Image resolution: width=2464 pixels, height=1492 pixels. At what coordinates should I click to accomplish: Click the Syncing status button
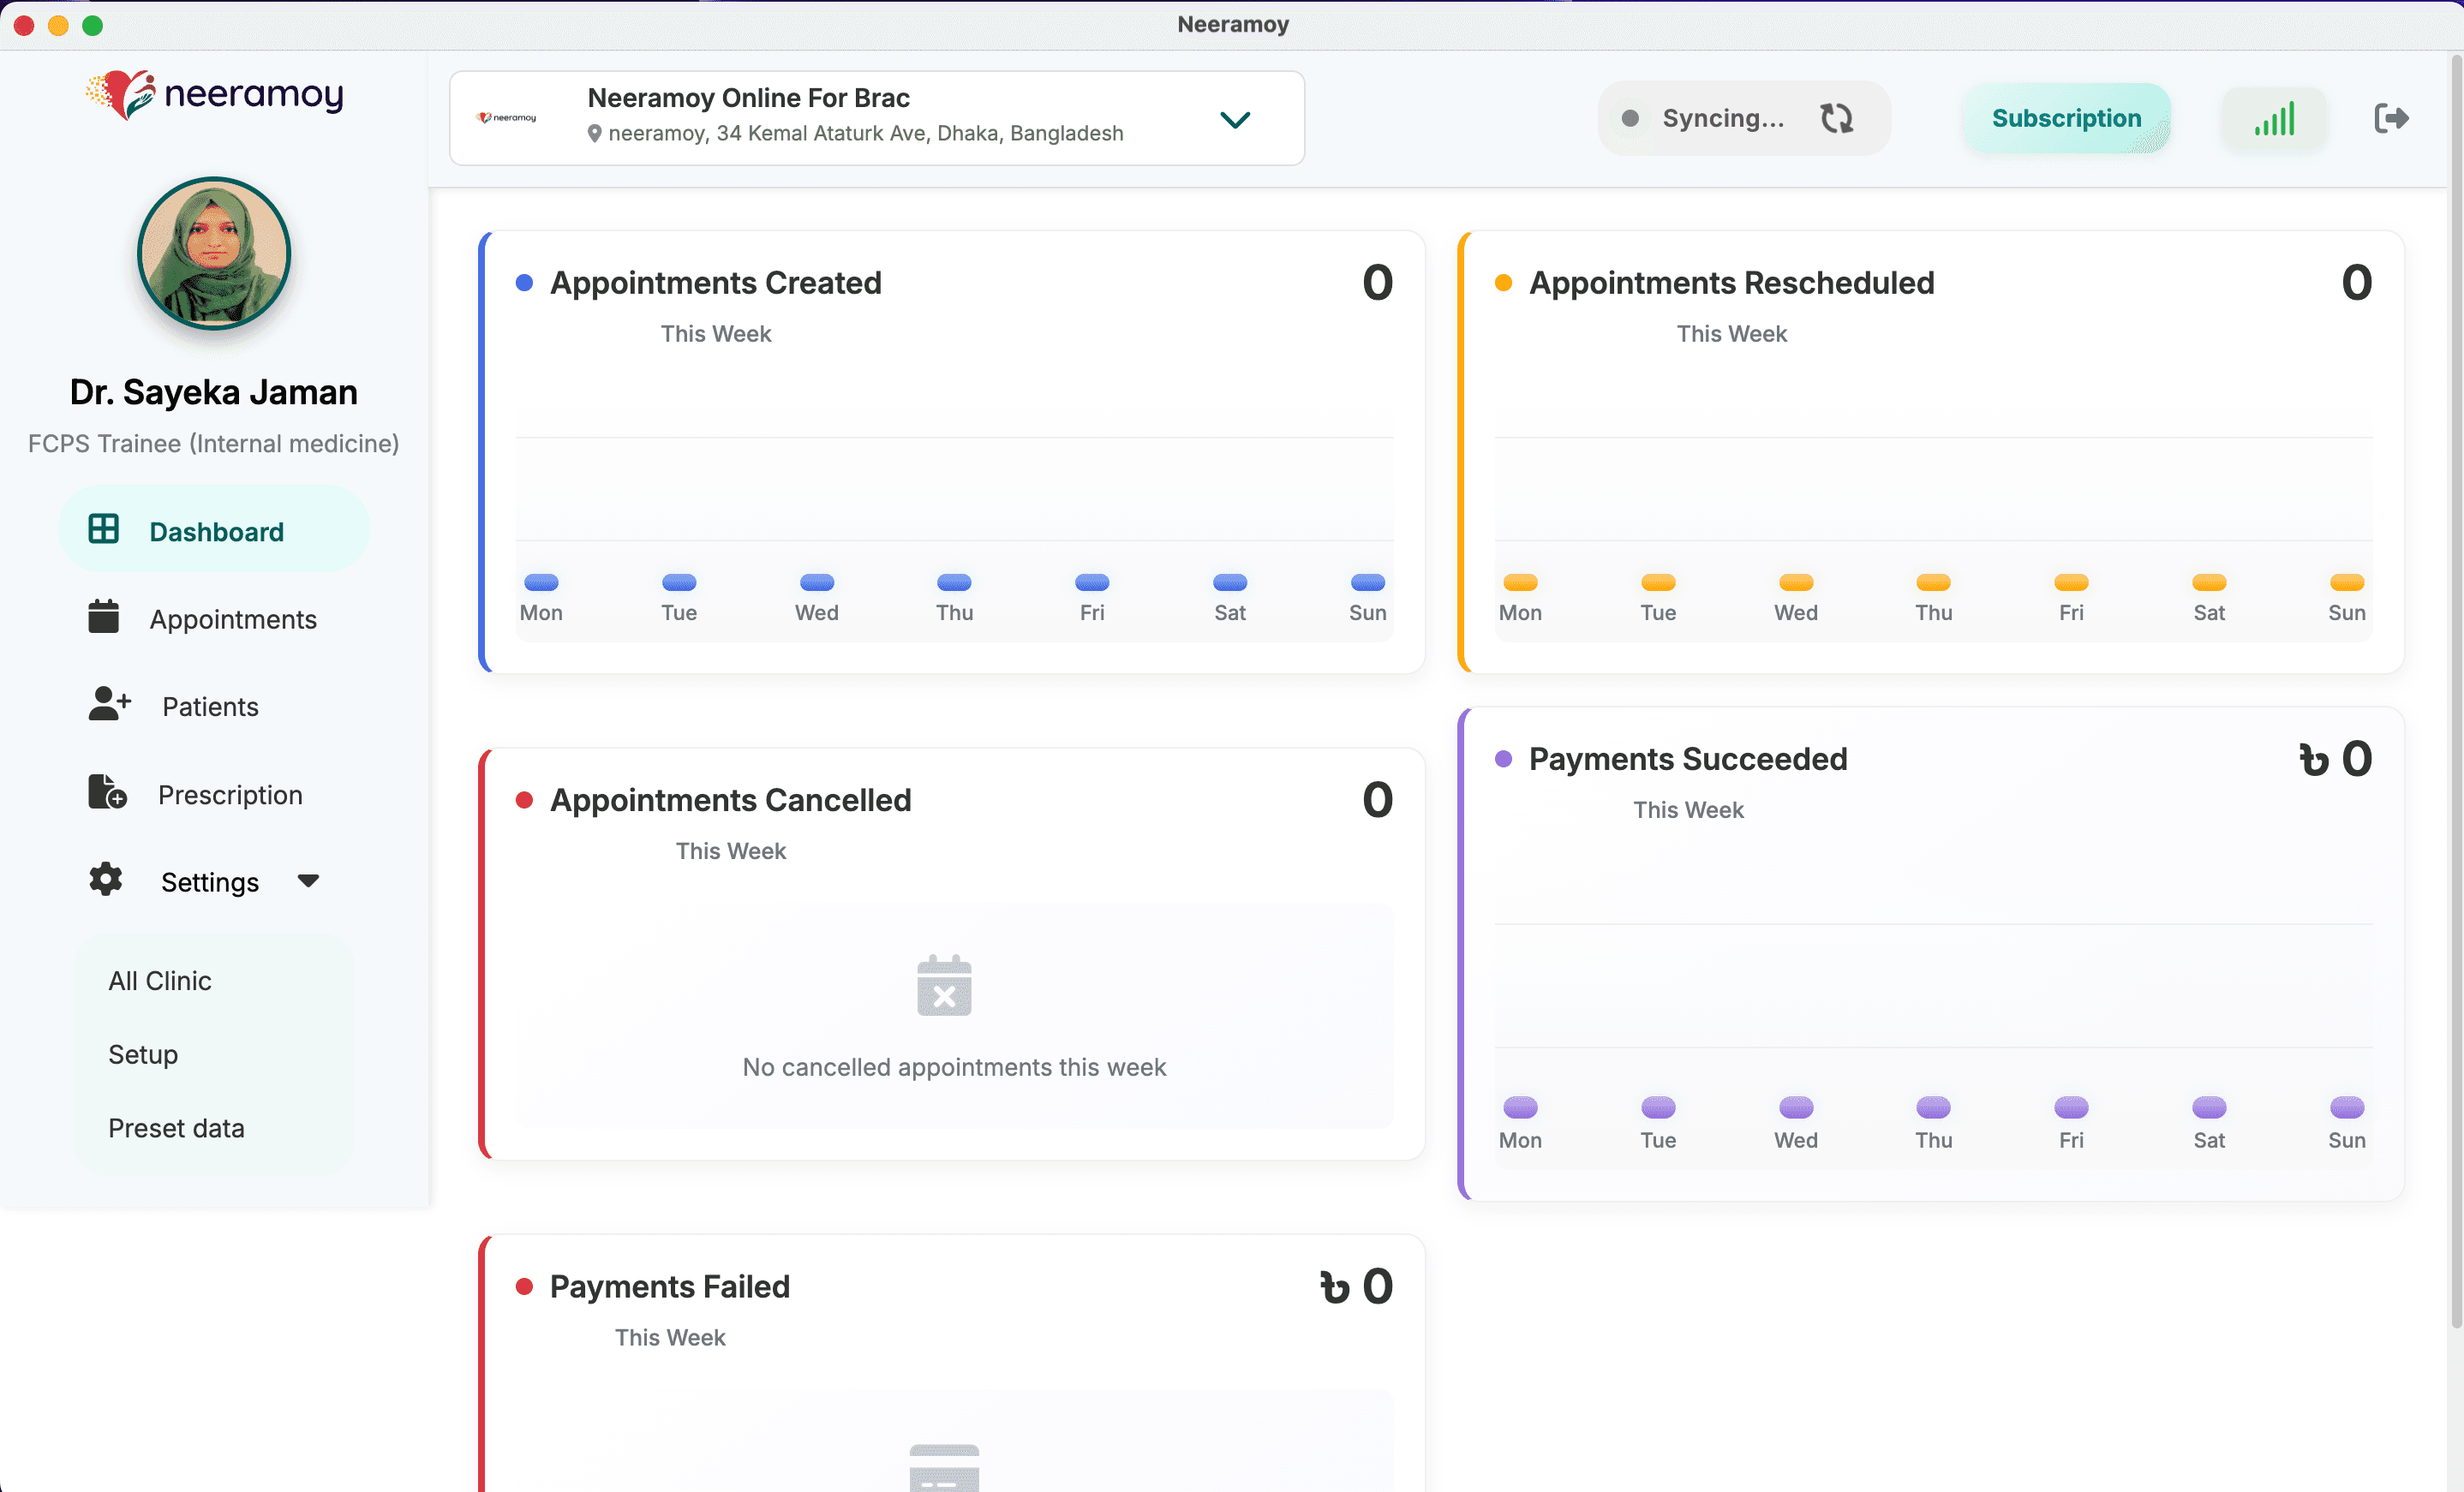1720,118
